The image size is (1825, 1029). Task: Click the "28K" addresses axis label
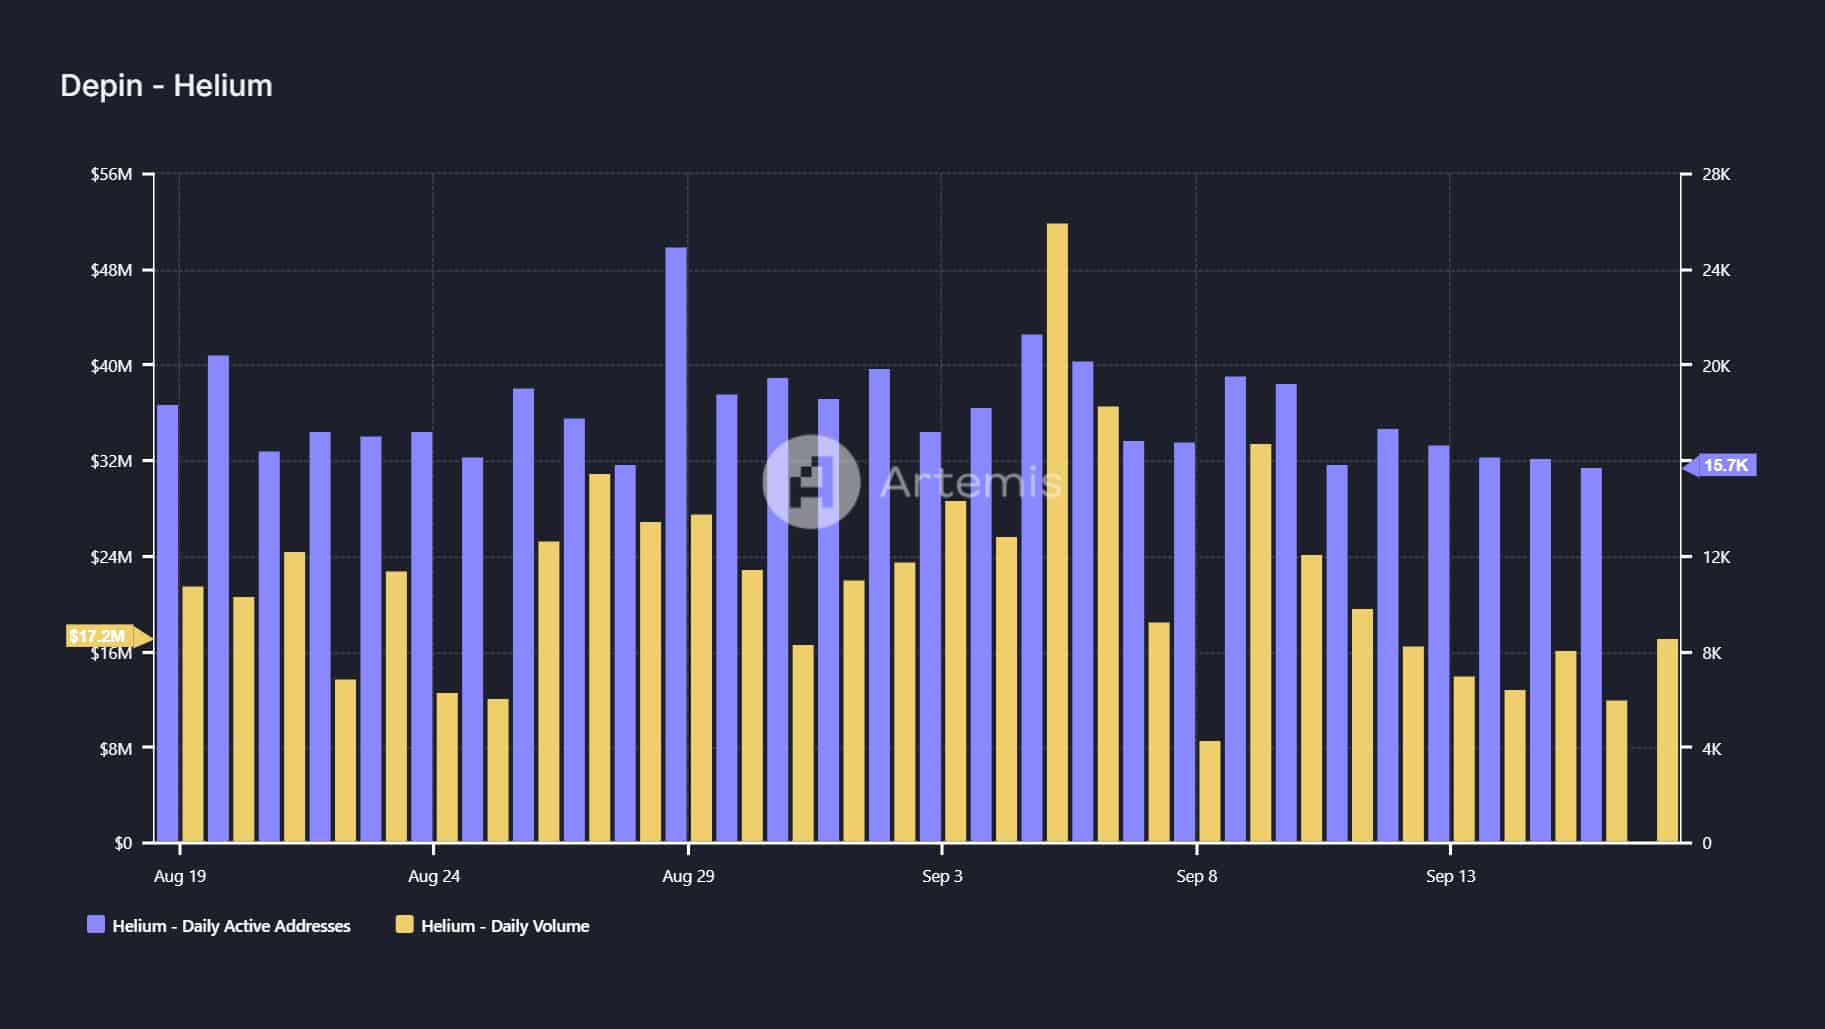click(1716, 174)
